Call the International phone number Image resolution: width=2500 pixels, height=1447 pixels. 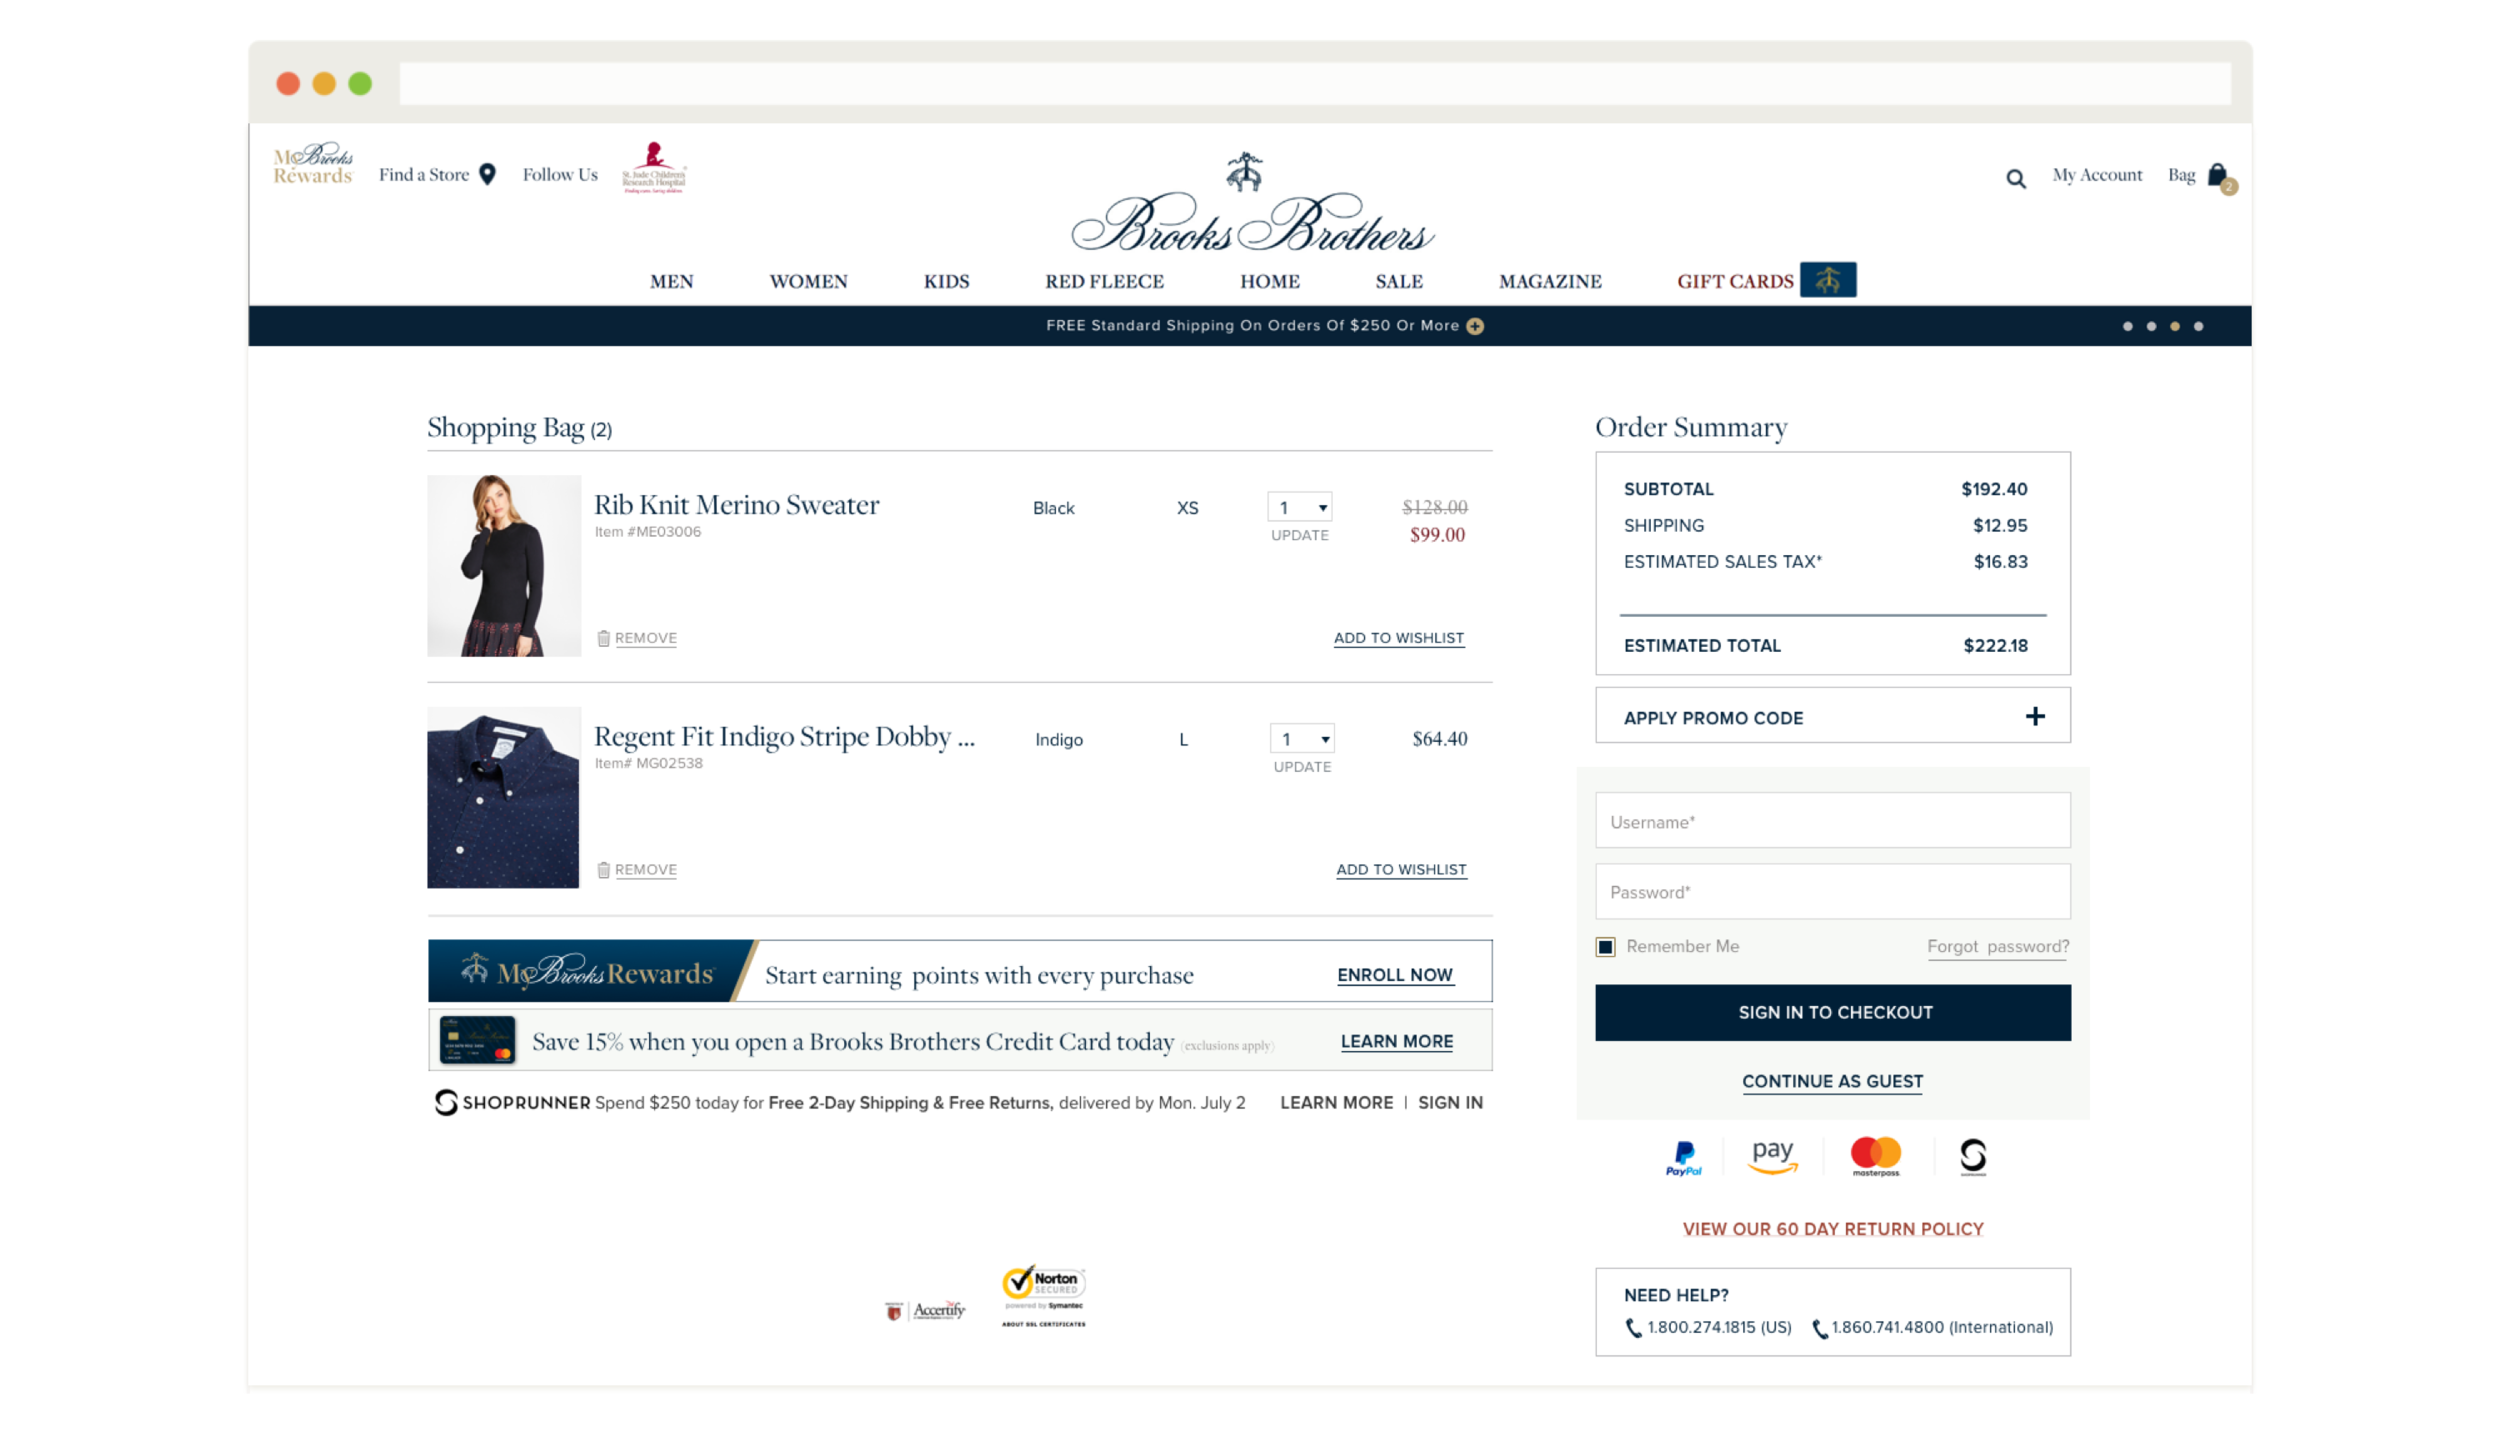coord(1932,1328)
